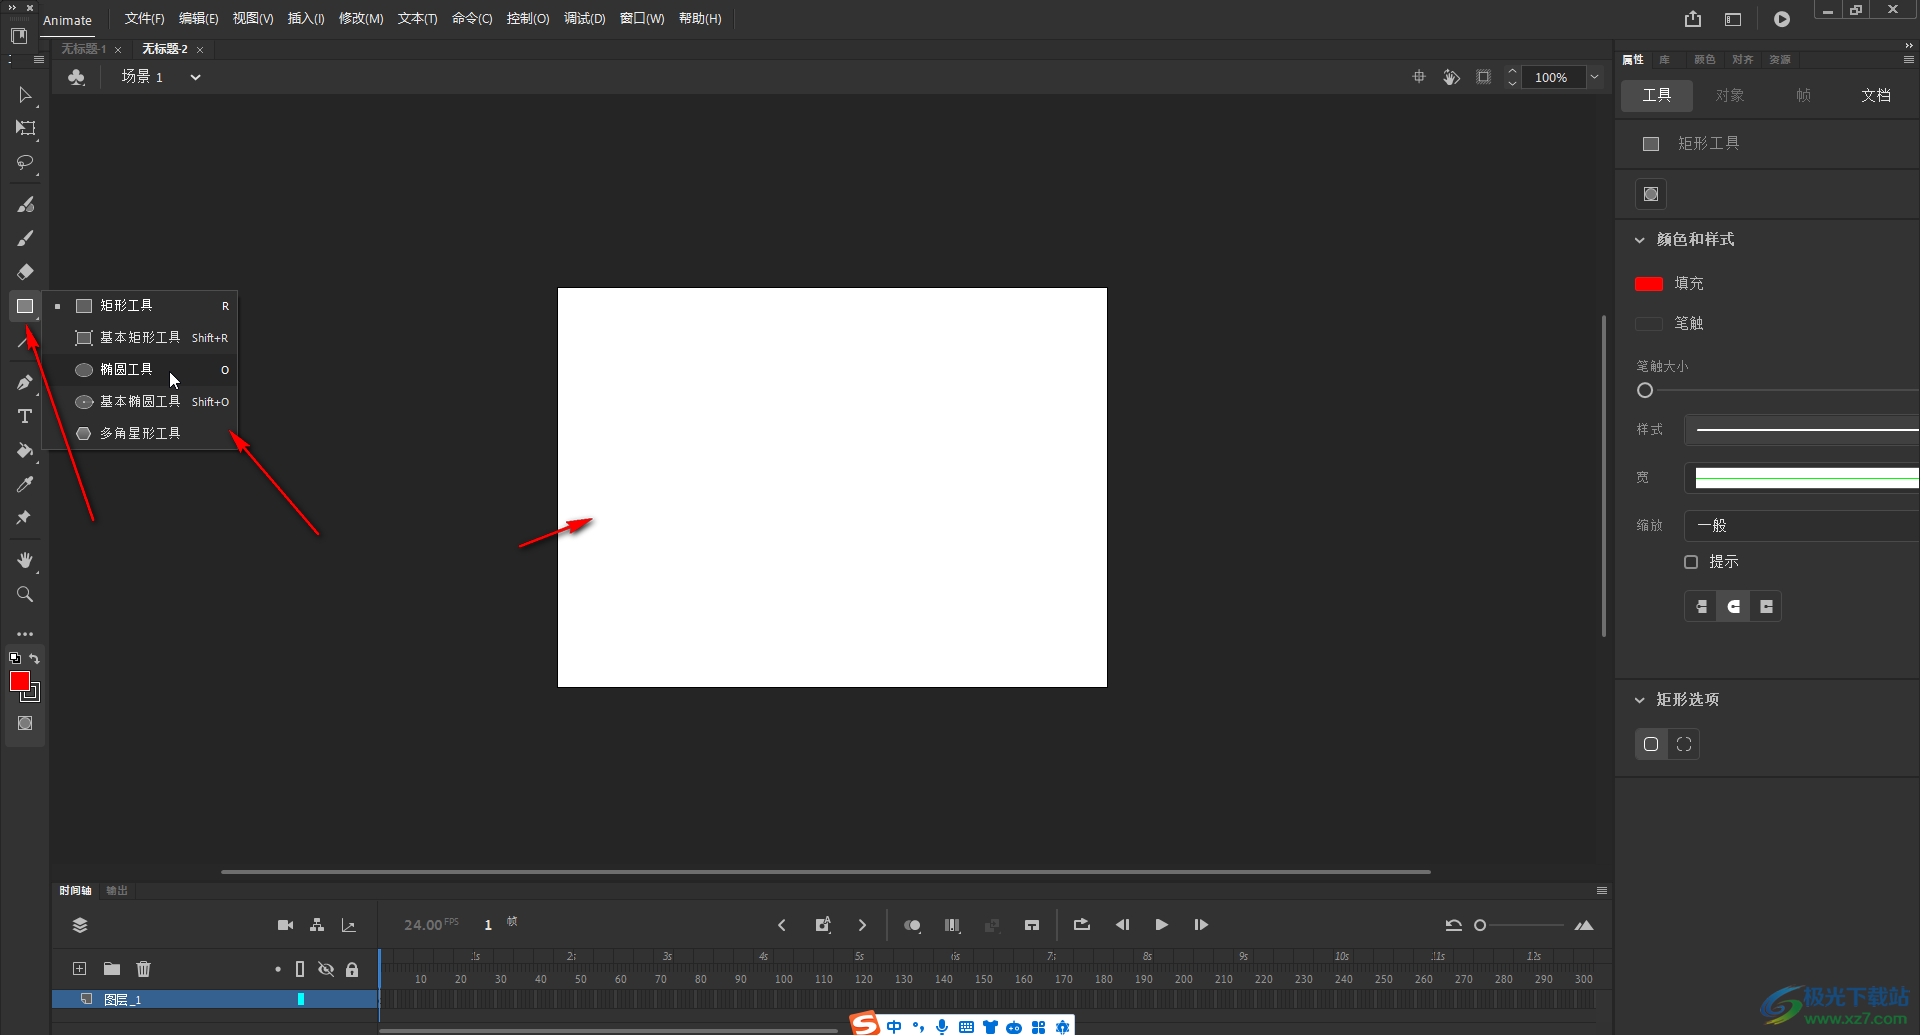The width and height of the screenshot is (1920, 1035).
Task: Collapse the right panels double arrow
Action: pyautogui.click(x=1908, y=45)
